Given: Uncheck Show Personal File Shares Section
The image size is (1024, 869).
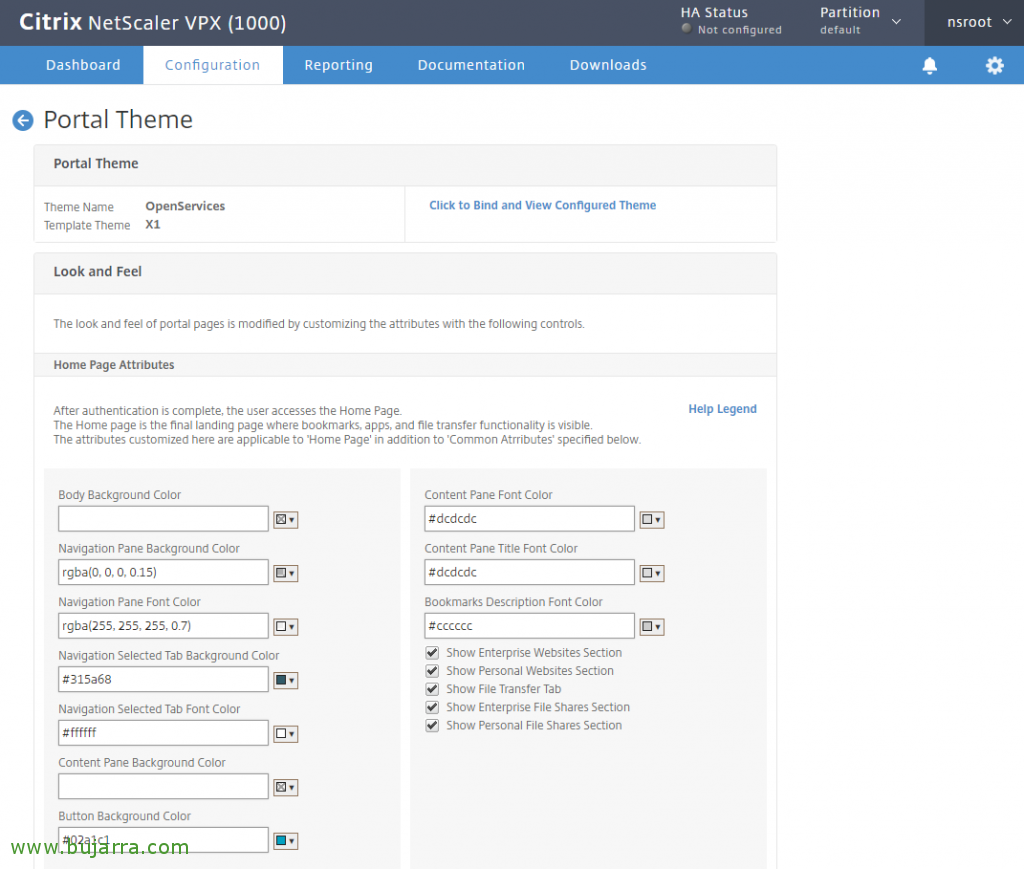Looking at the screenshot, I should (x=432, y=725).
